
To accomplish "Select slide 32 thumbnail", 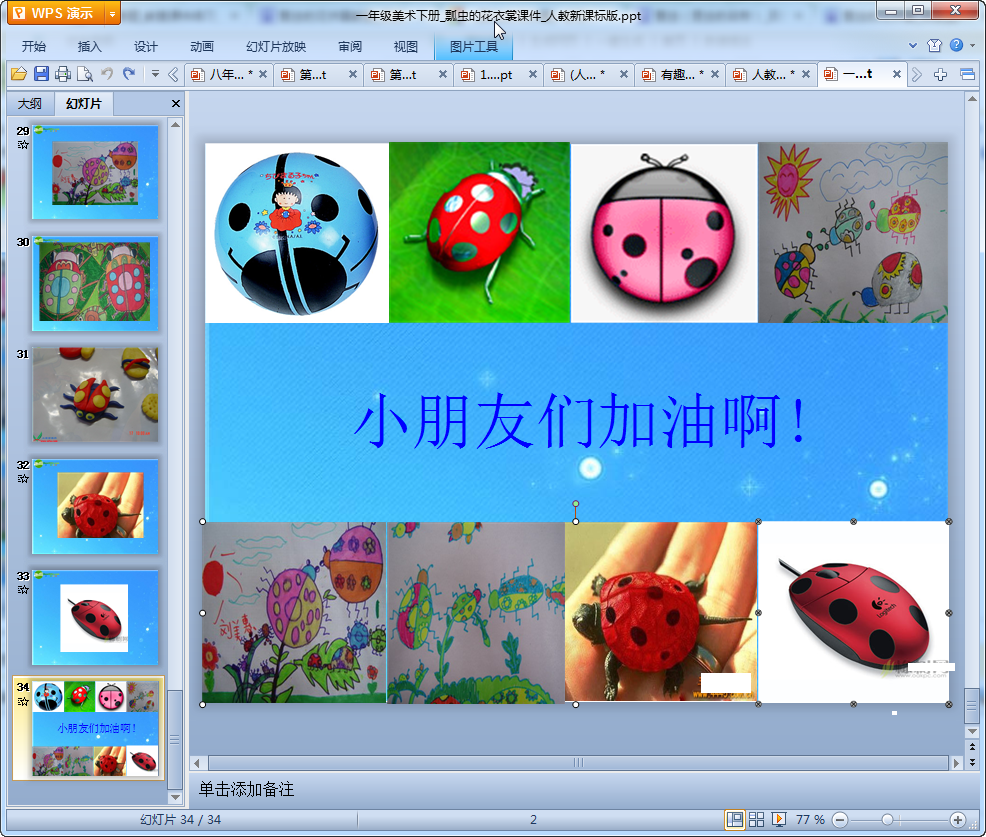I will [95, 506].
